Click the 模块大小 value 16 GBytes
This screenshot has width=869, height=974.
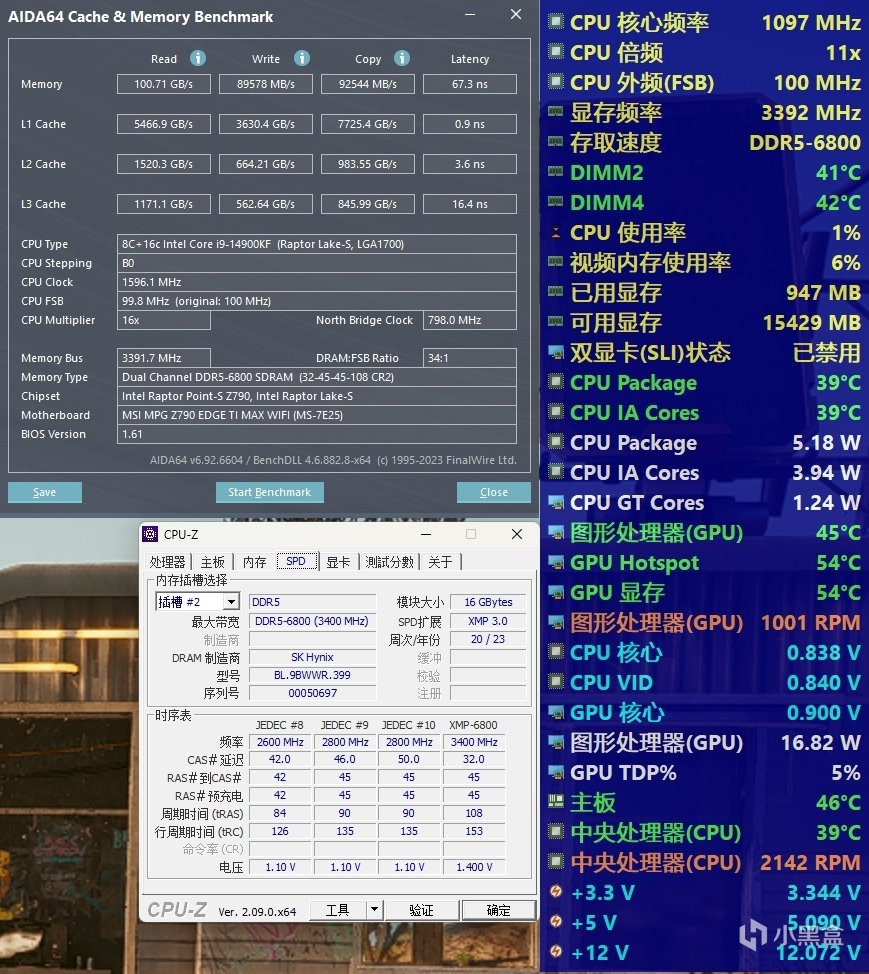(x=488, y=602)
